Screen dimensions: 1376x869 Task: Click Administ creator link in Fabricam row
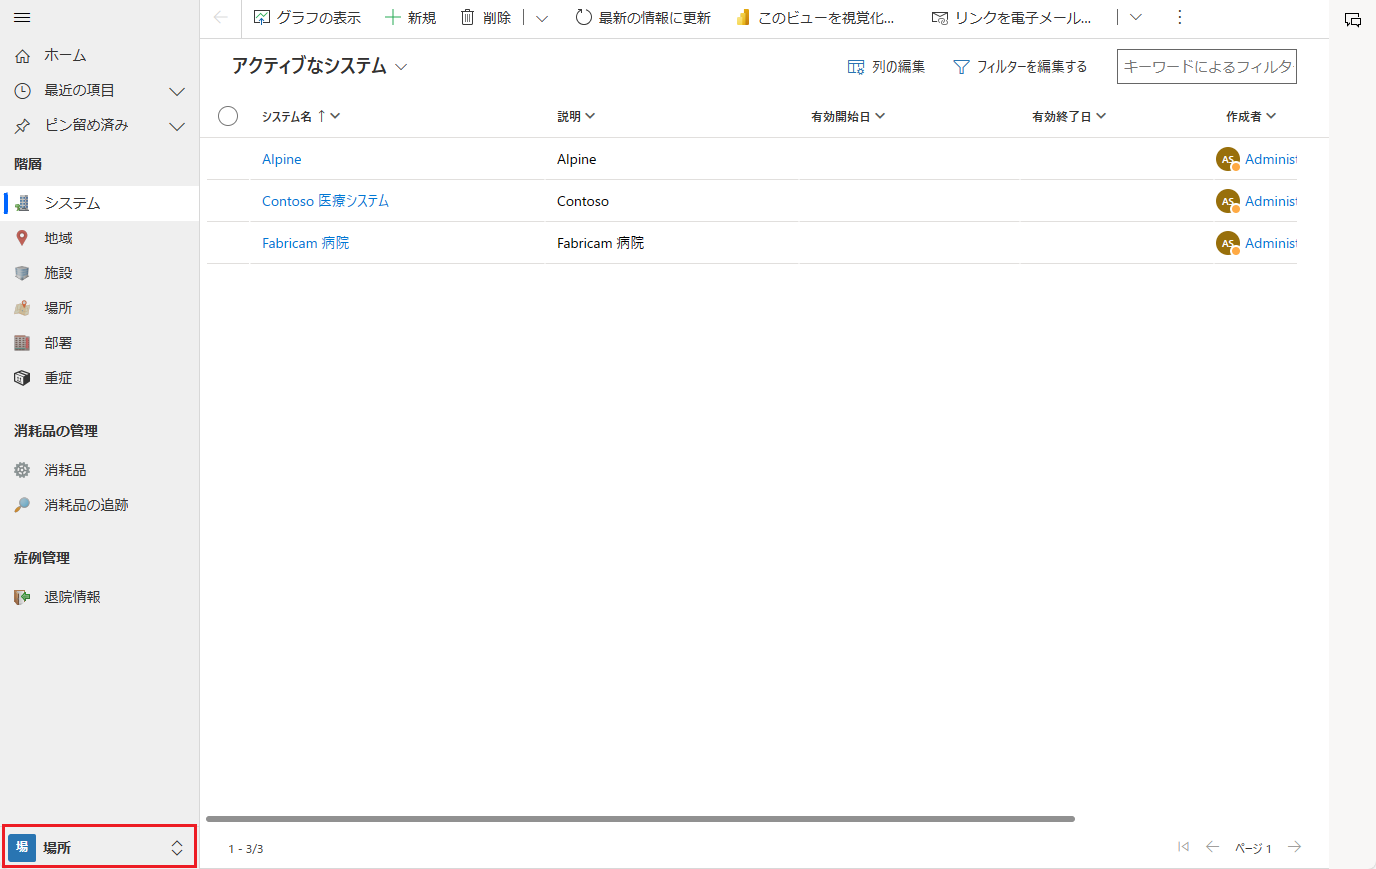point(1271,243)
